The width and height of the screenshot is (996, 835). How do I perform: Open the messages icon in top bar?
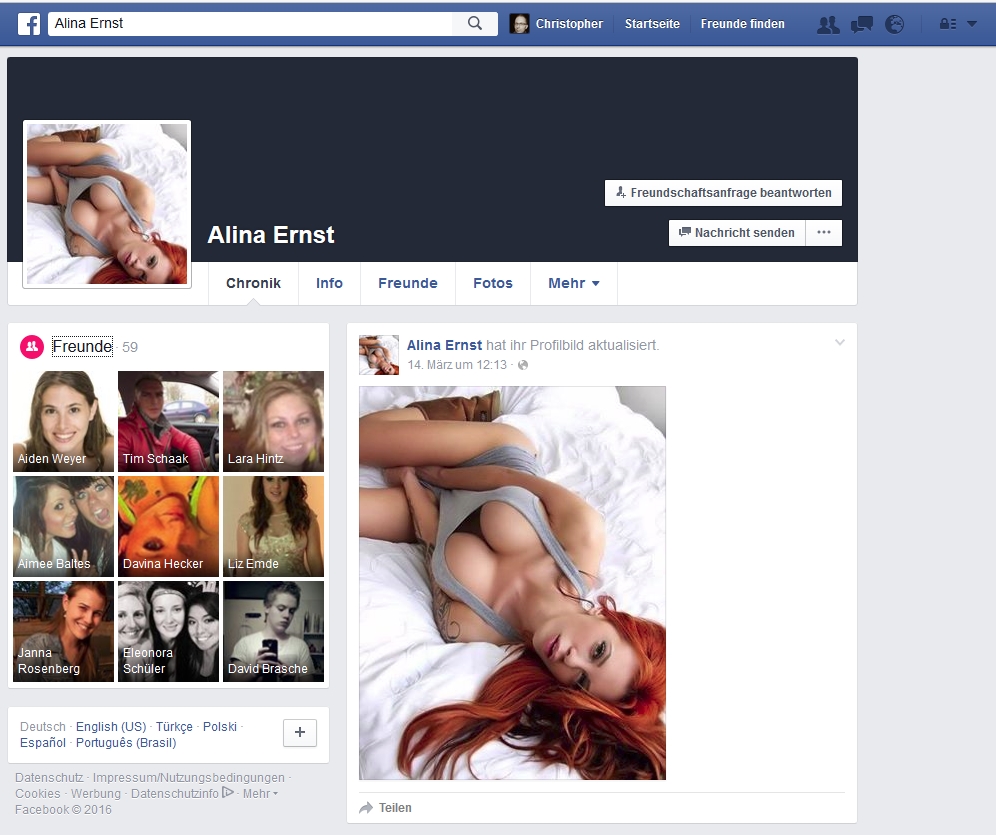point(861,24)
